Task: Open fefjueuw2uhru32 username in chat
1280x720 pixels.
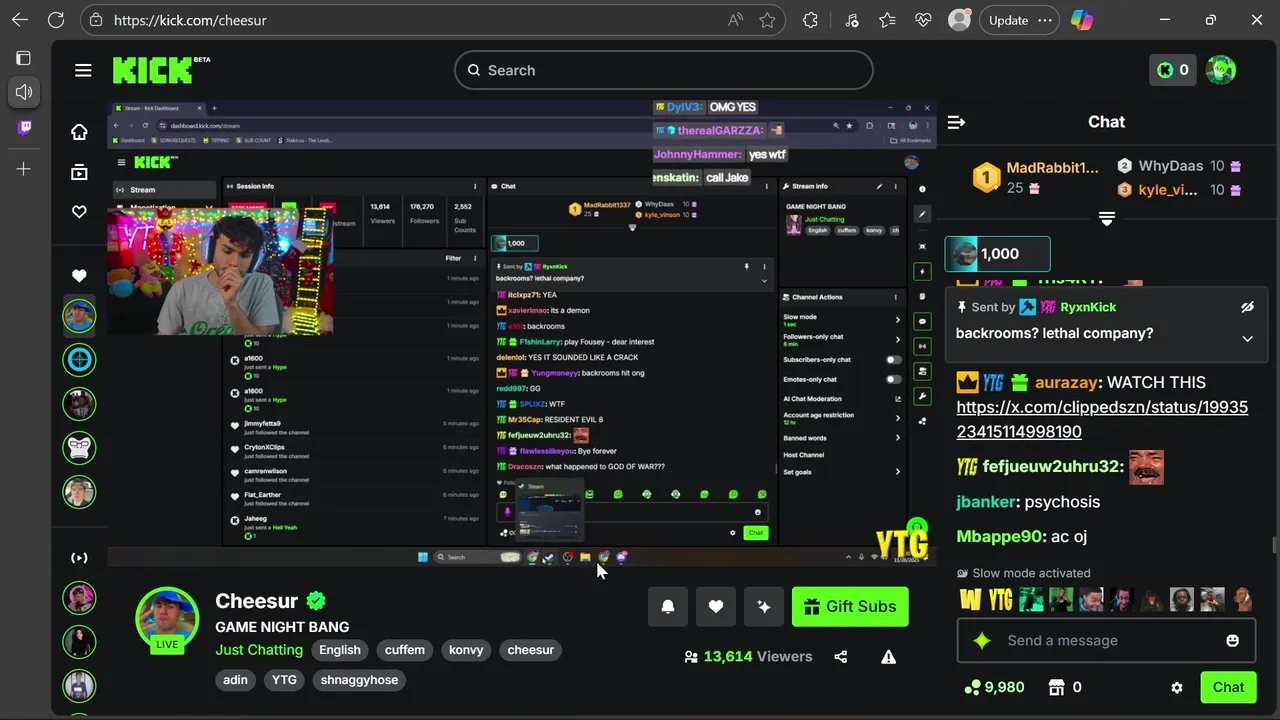Action: click(1052, 466)
